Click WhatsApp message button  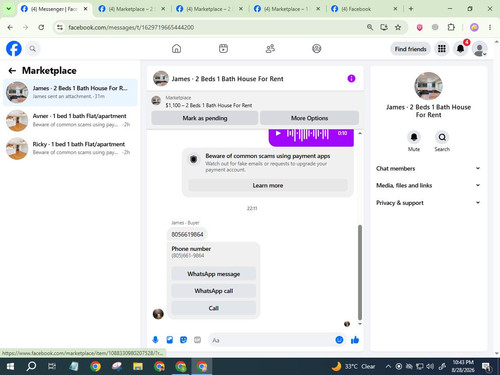pos(214,274)
